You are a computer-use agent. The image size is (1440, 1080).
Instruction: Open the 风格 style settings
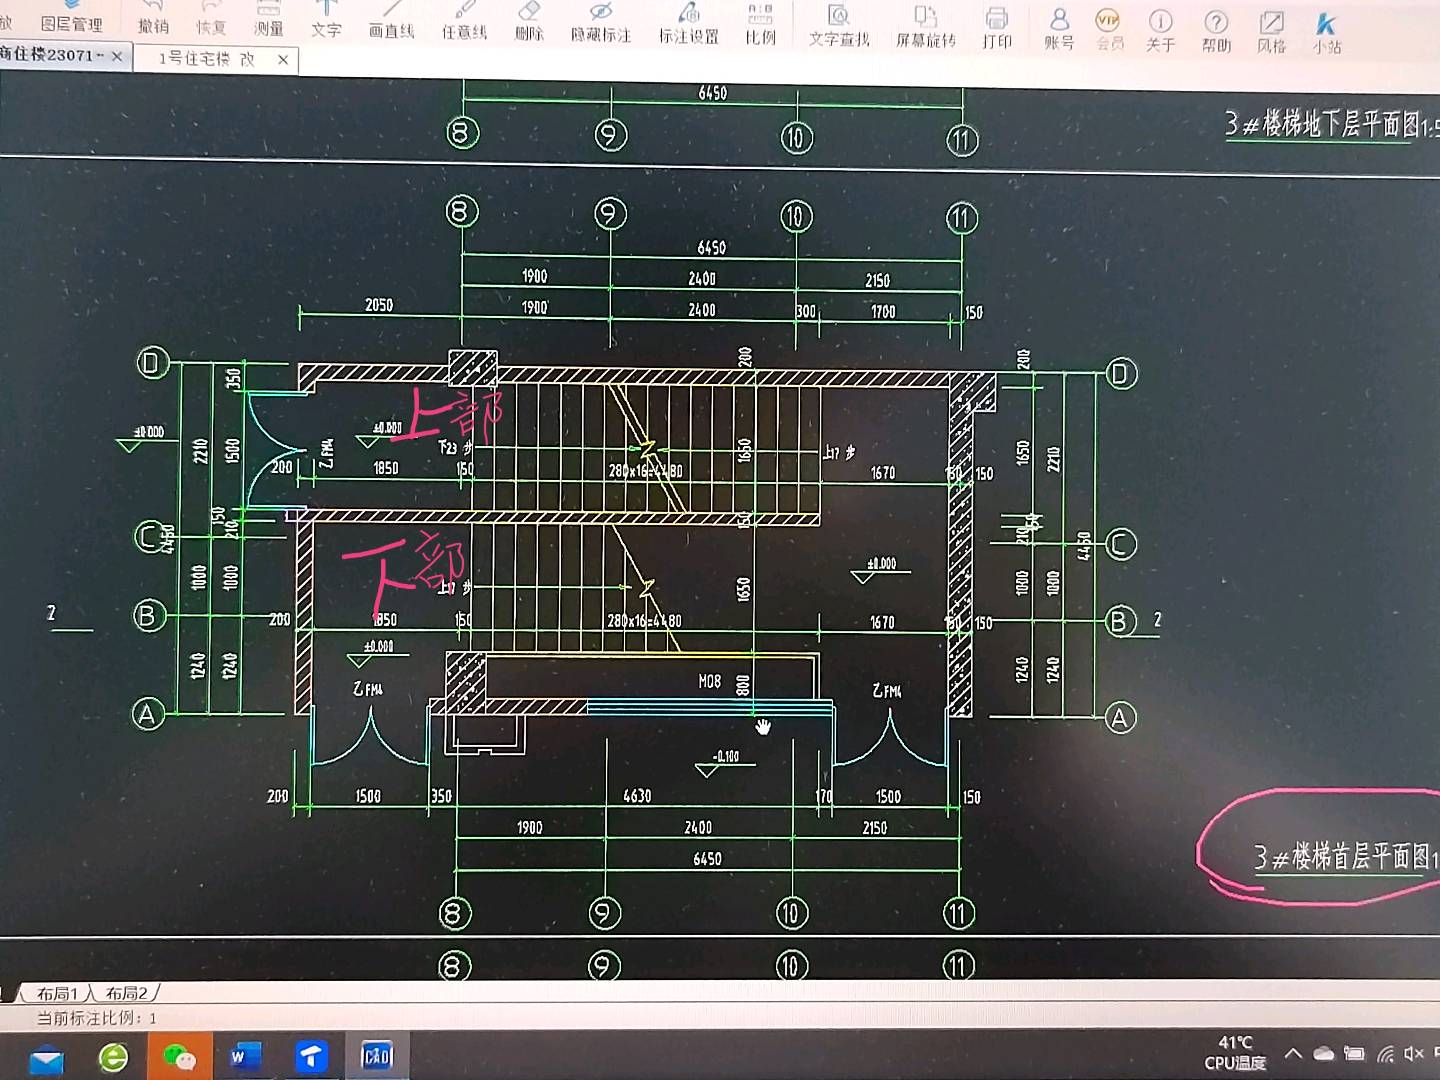click(x=1271, y=33)
